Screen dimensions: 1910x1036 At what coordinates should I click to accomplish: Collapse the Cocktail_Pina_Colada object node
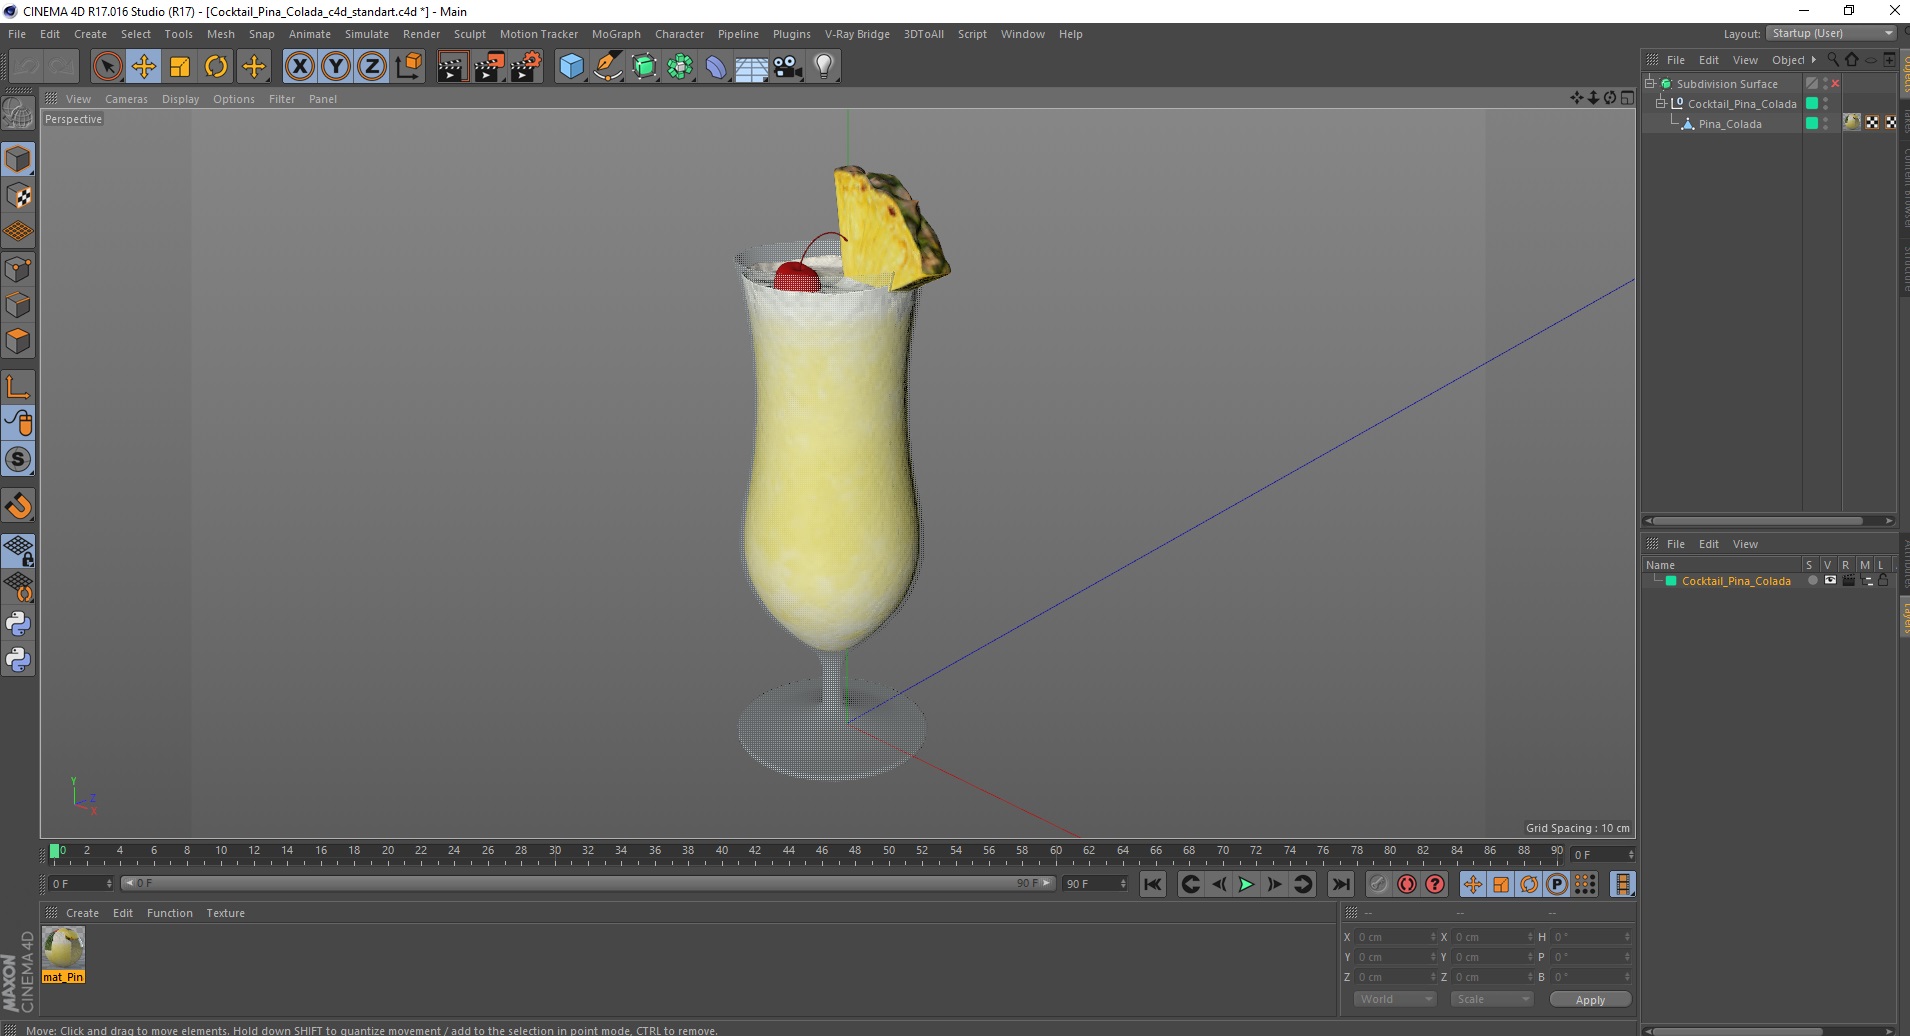click(1661, 104)
